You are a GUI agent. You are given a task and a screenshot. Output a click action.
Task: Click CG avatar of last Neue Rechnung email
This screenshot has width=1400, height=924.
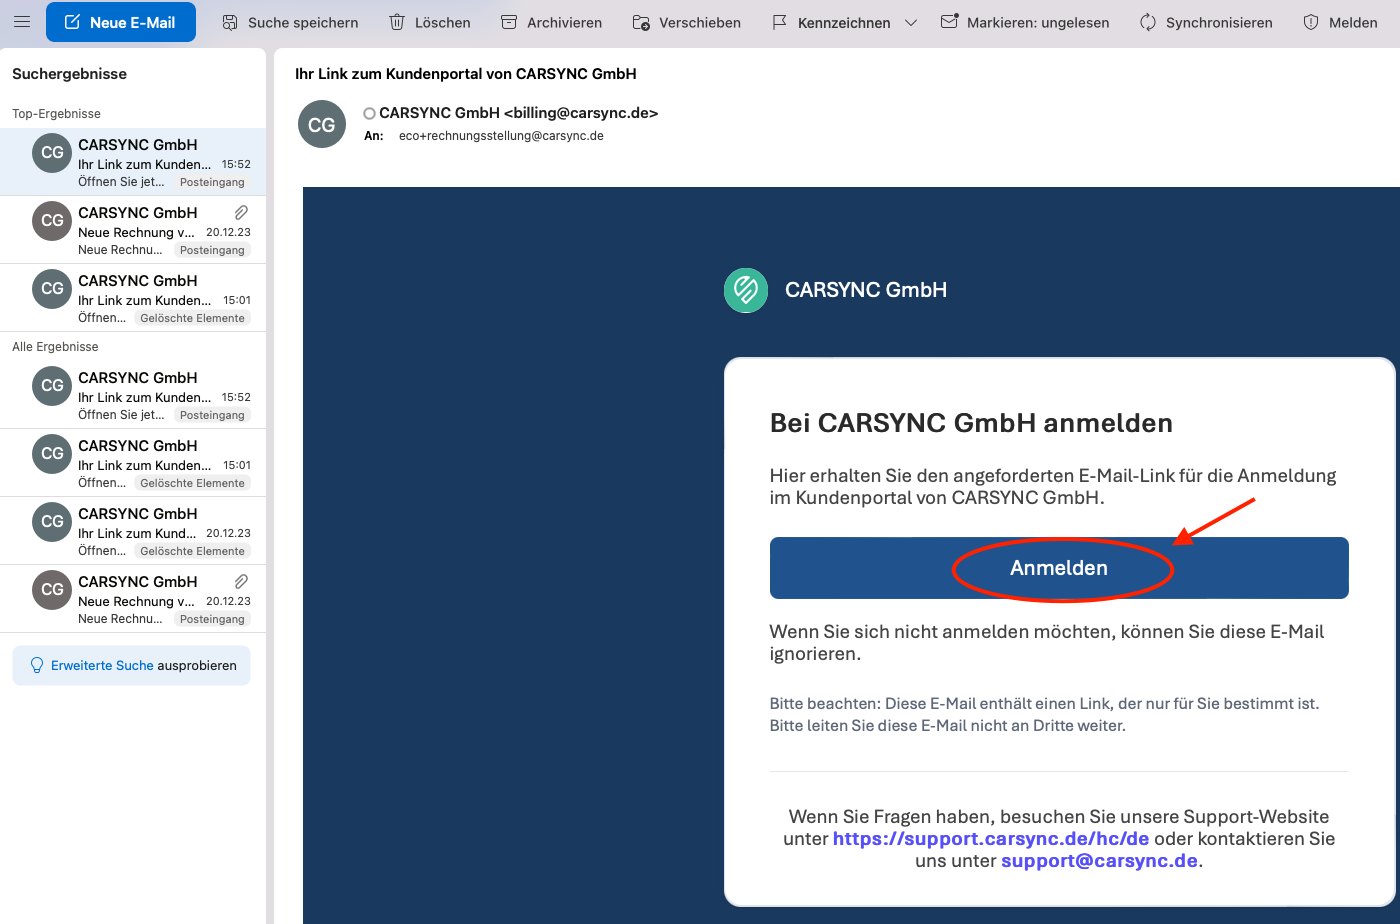tap(52, 590)
